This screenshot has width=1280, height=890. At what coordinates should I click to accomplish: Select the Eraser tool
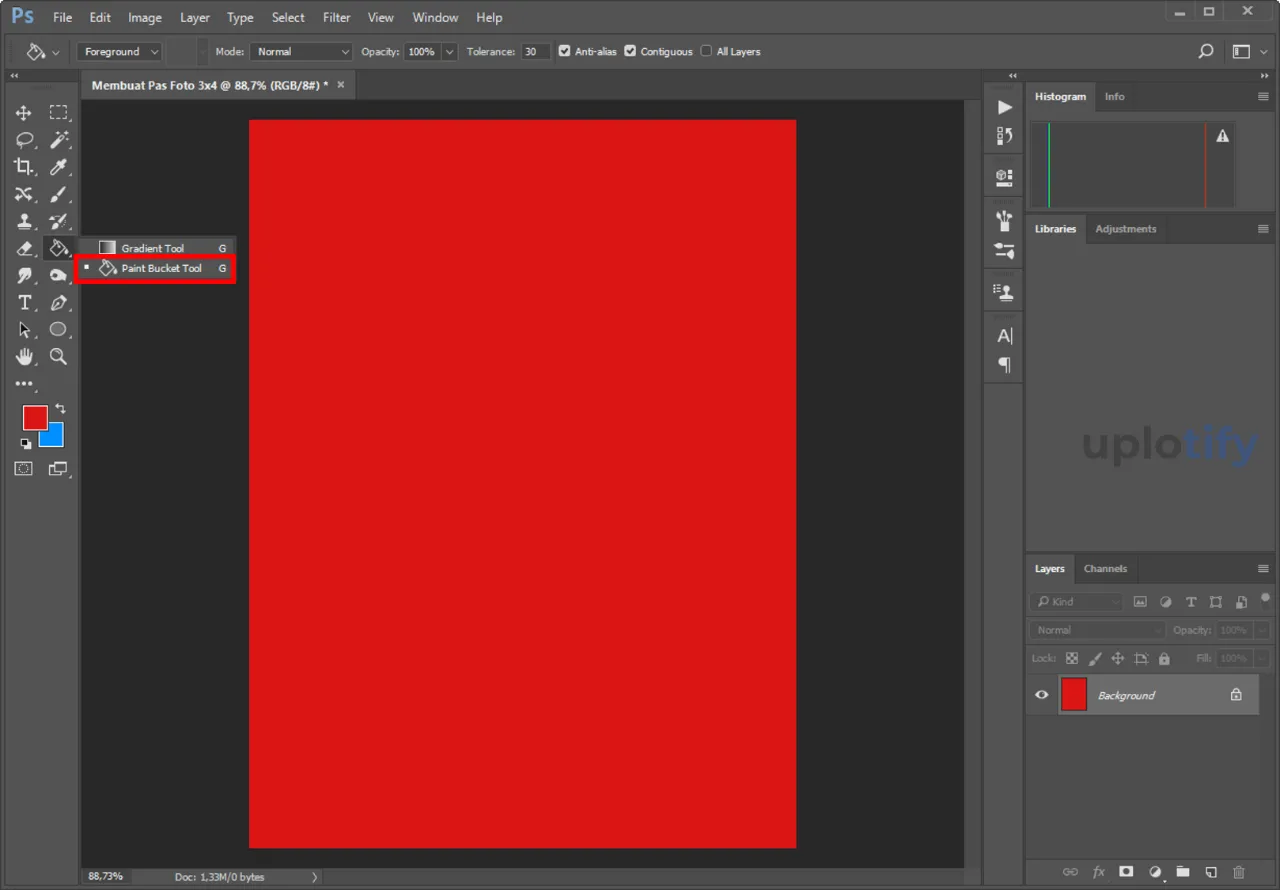click(24, 248)
